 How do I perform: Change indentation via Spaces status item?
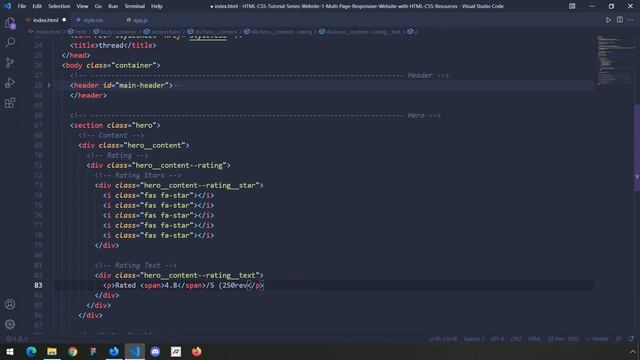pyautogui.click(x=473, y=339)
